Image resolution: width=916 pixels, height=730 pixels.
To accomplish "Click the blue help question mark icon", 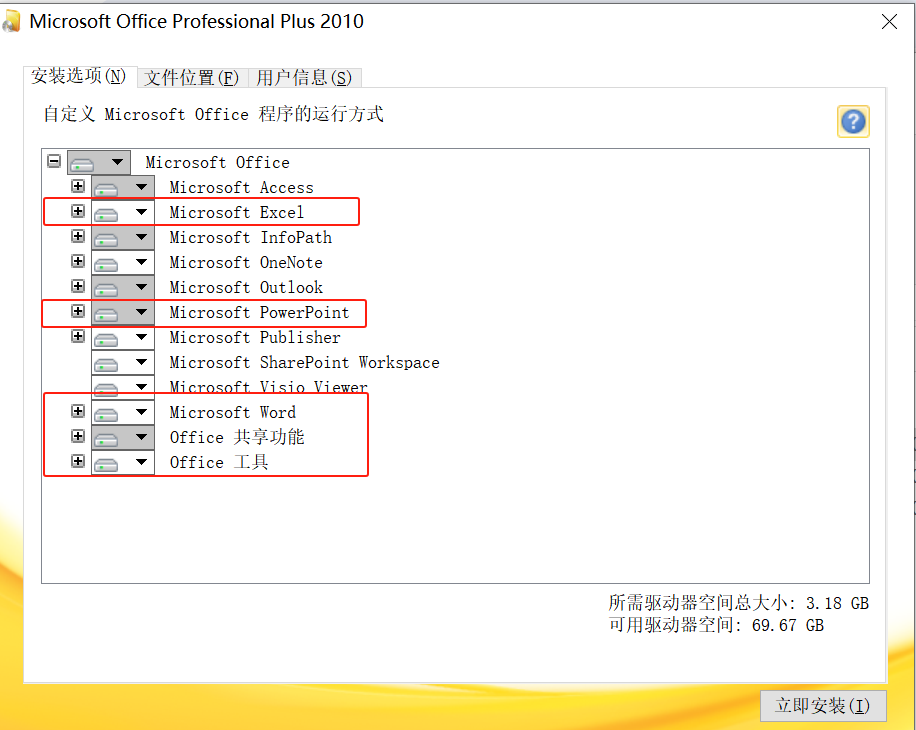I will 852,122.
